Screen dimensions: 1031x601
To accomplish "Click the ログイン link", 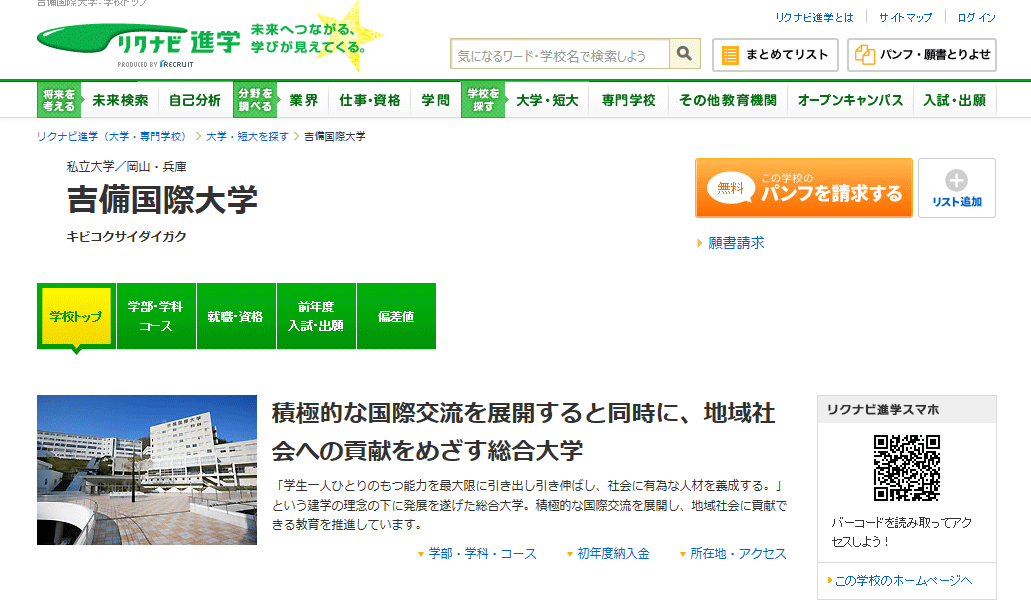I will pyautogui.click(x=976, y=18).
